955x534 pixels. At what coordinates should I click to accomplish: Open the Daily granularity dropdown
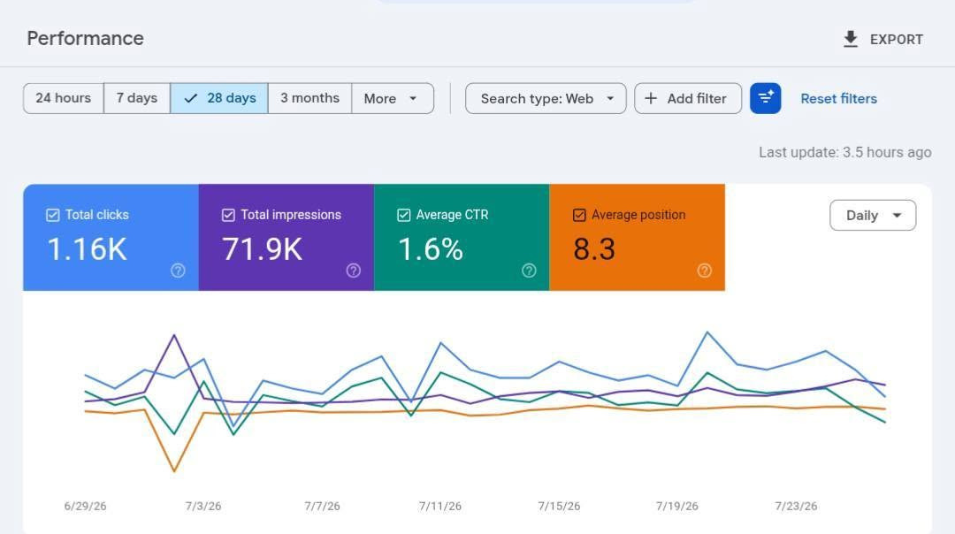pyautogui.click(x=873, y=215)
